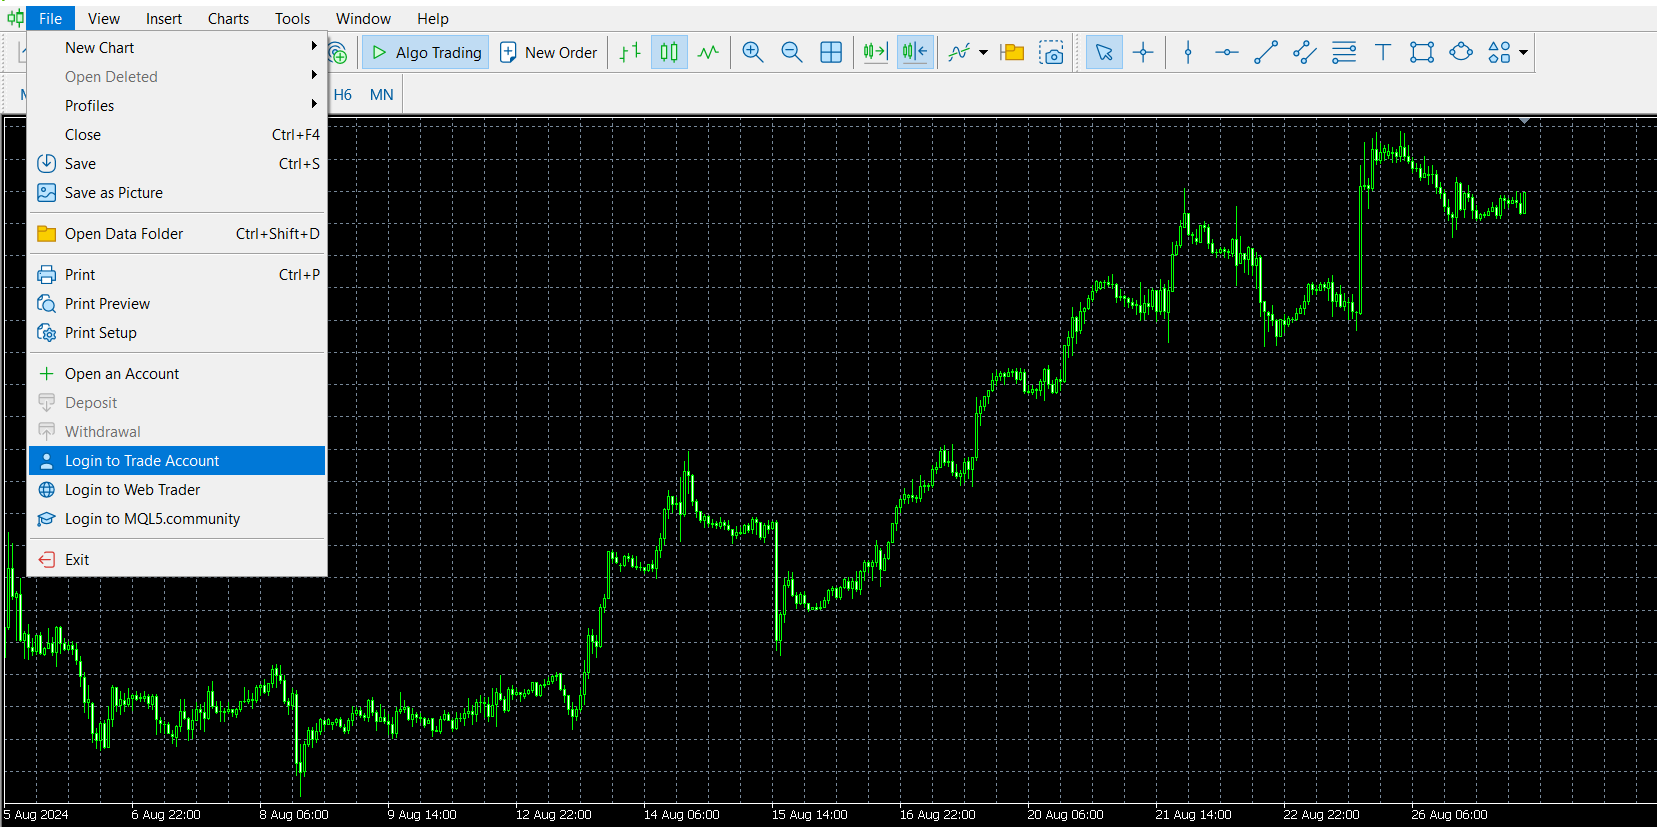Click the New Order button
Screen dimensions: 1657x827
(x=548, y=53)
